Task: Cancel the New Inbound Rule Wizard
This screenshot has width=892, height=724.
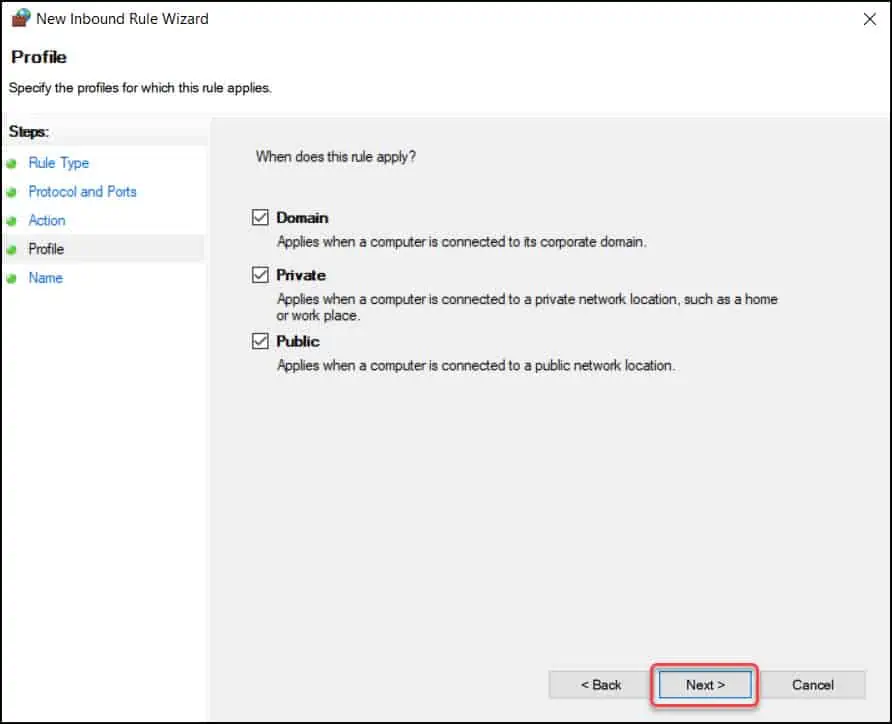Action: coord(812,685)
